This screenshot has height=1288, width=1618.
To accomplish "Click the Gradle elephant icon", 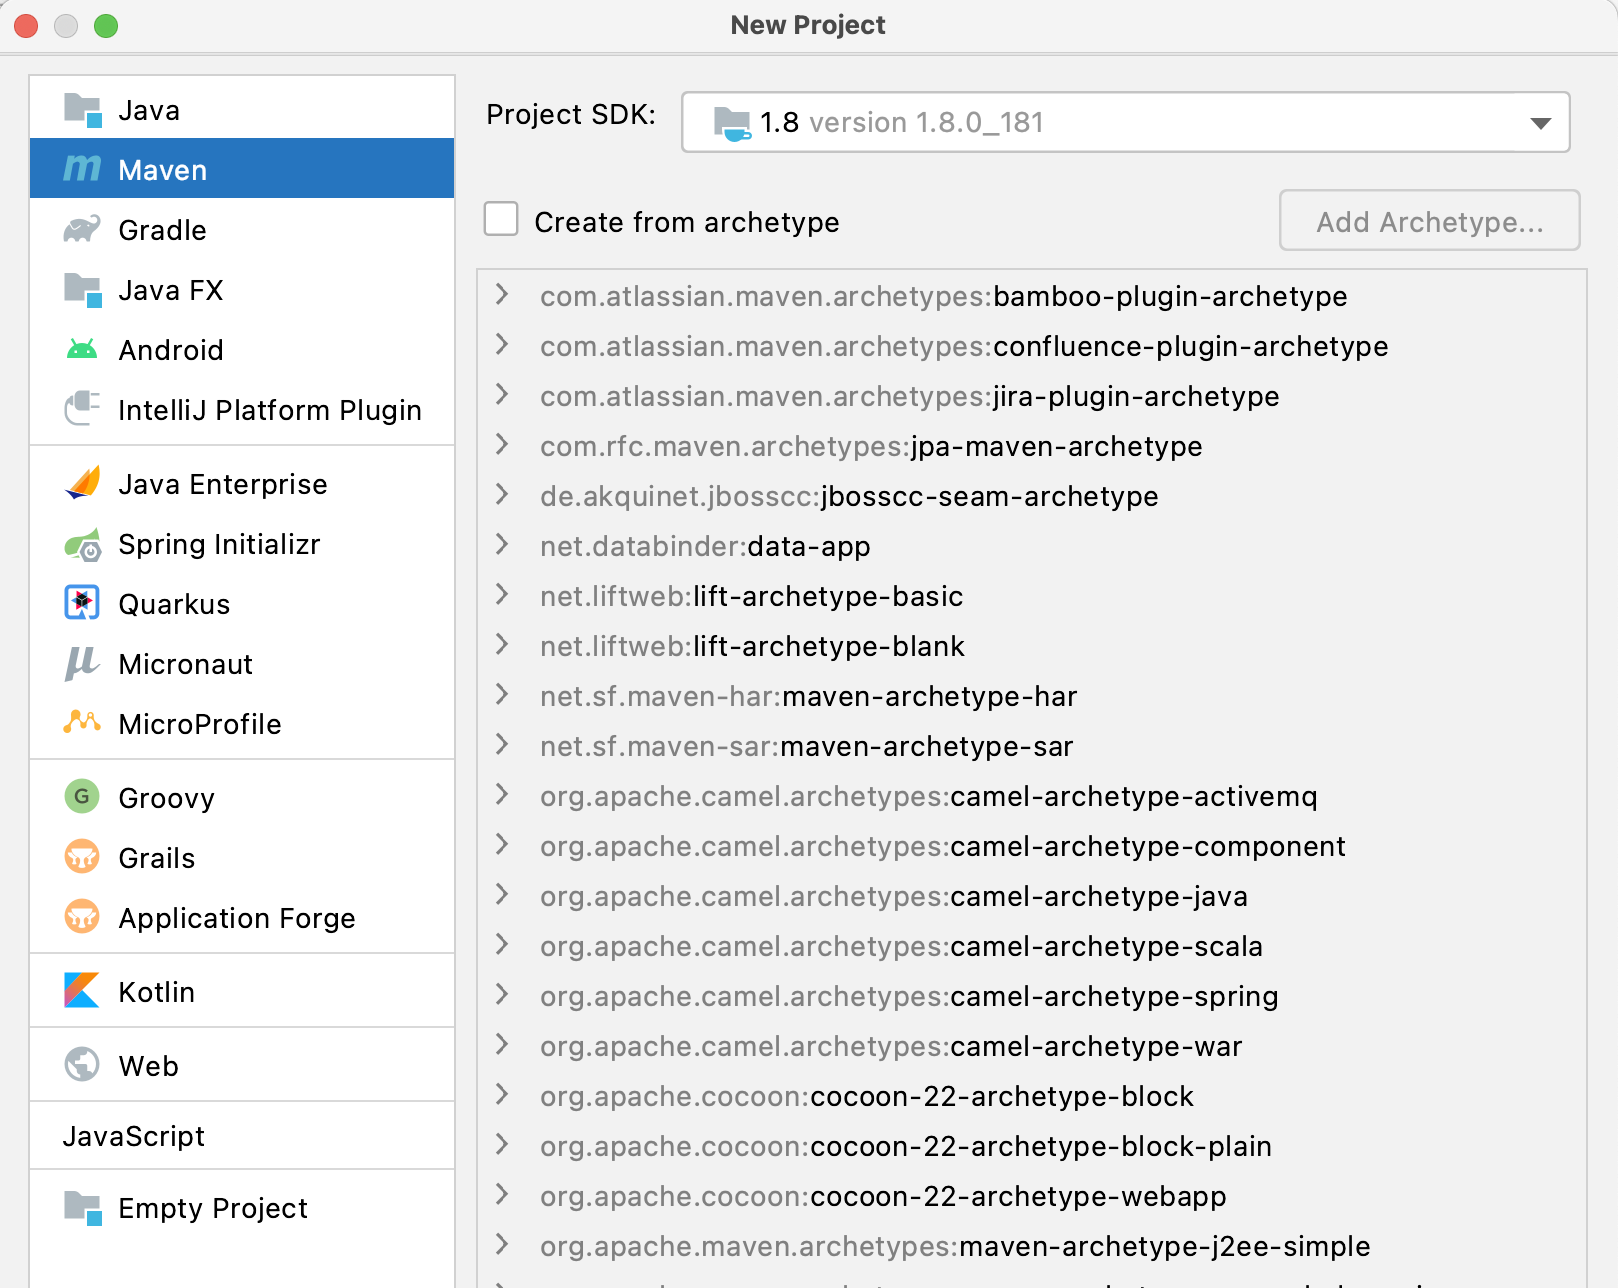I will 82,230.
